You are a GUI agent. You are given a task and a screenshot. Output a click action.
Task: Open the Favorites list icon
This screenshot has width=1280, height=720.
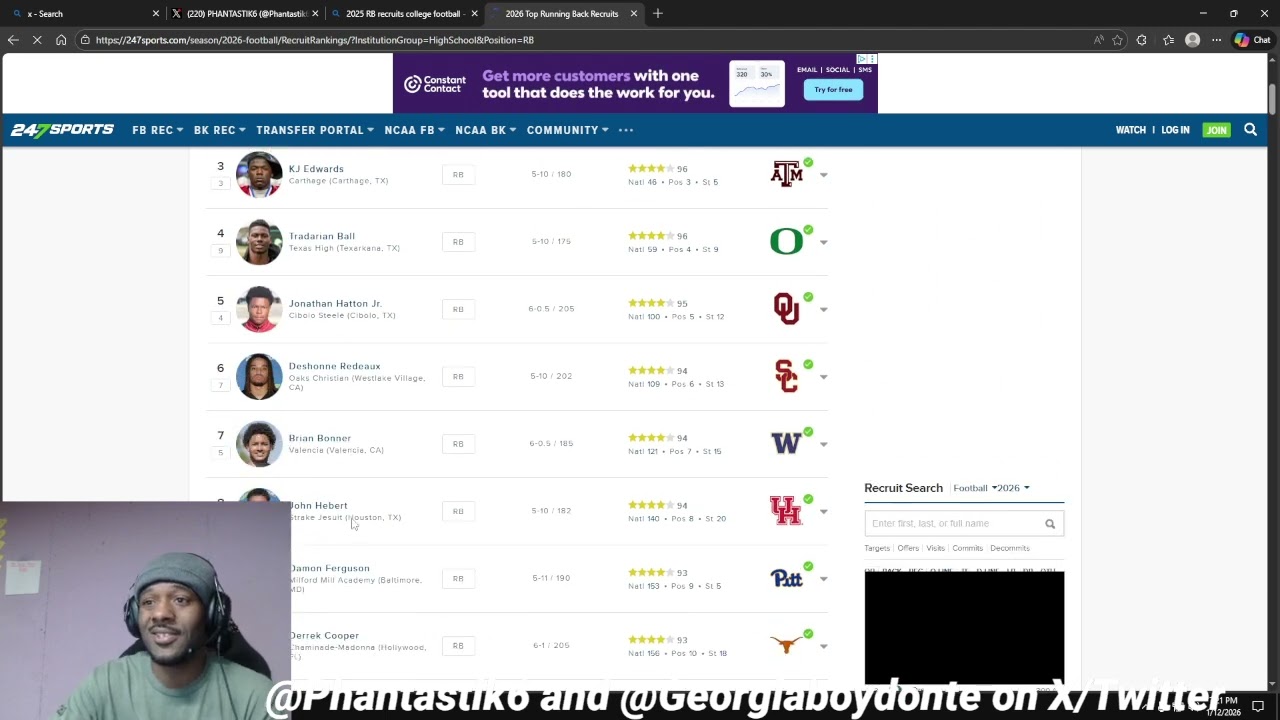(1168, 40)
